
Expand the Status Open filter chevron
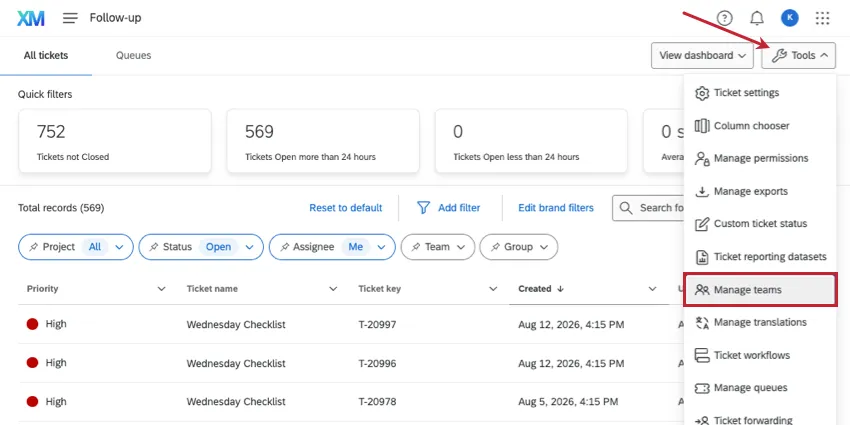click(249, 247)
